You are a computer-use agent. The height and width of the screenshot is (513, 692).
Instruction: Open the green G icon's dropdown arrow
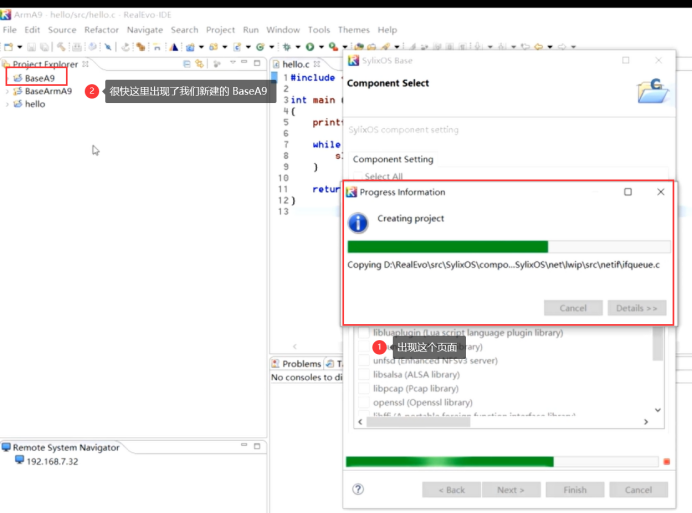(271, 47)
